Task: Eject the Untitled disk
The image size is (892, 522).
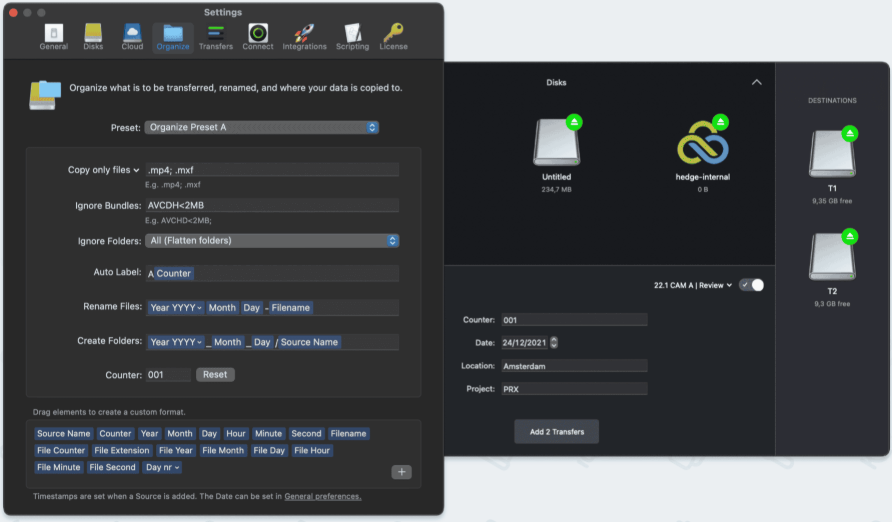Action: pos(574,122)
